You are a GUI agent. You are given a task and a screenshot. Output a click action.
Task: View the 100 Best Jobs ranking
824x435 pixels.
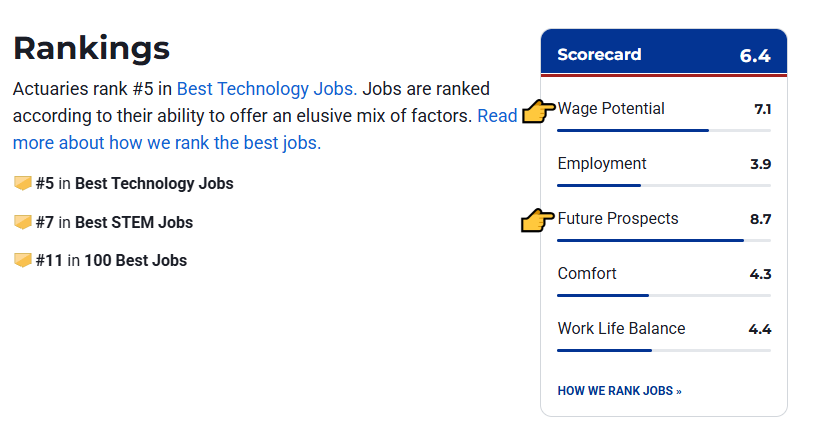click(135, 261)
